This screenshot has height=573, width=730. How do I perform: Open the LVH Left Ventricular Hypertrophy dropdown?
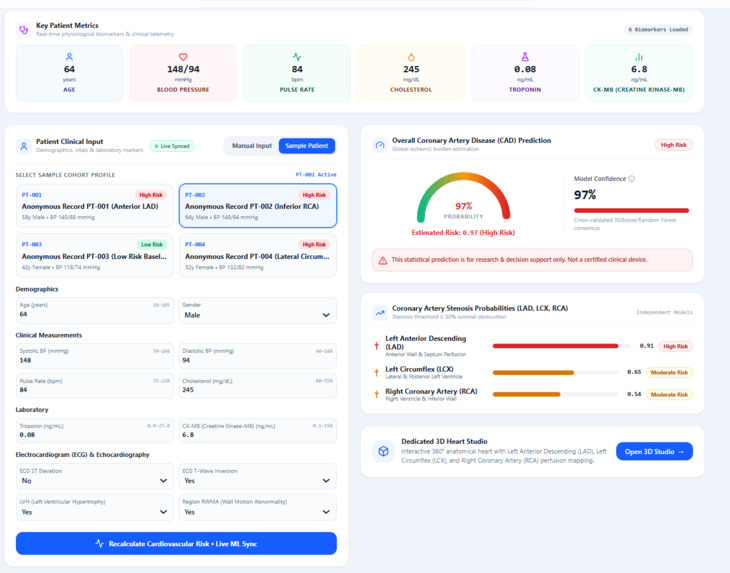coord(95,507)
